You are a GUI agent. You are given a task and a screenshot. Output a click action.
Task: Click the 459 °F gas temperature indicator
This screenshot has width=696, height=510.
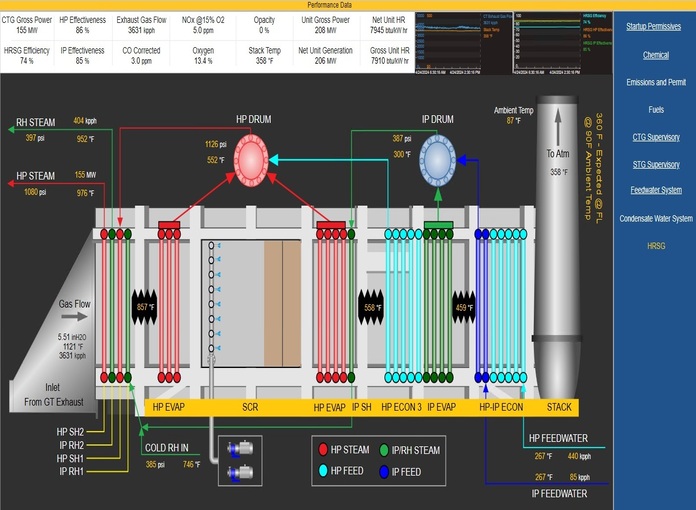coord(464,307)
